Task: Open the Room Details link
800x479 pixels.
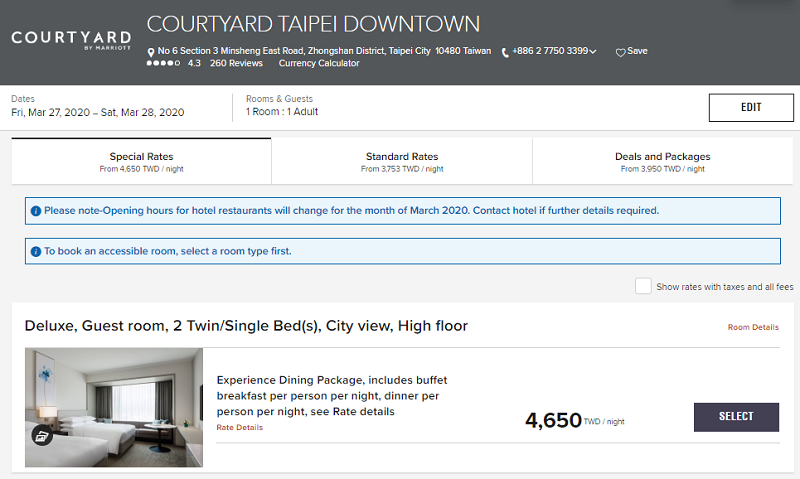Action: 753,327
